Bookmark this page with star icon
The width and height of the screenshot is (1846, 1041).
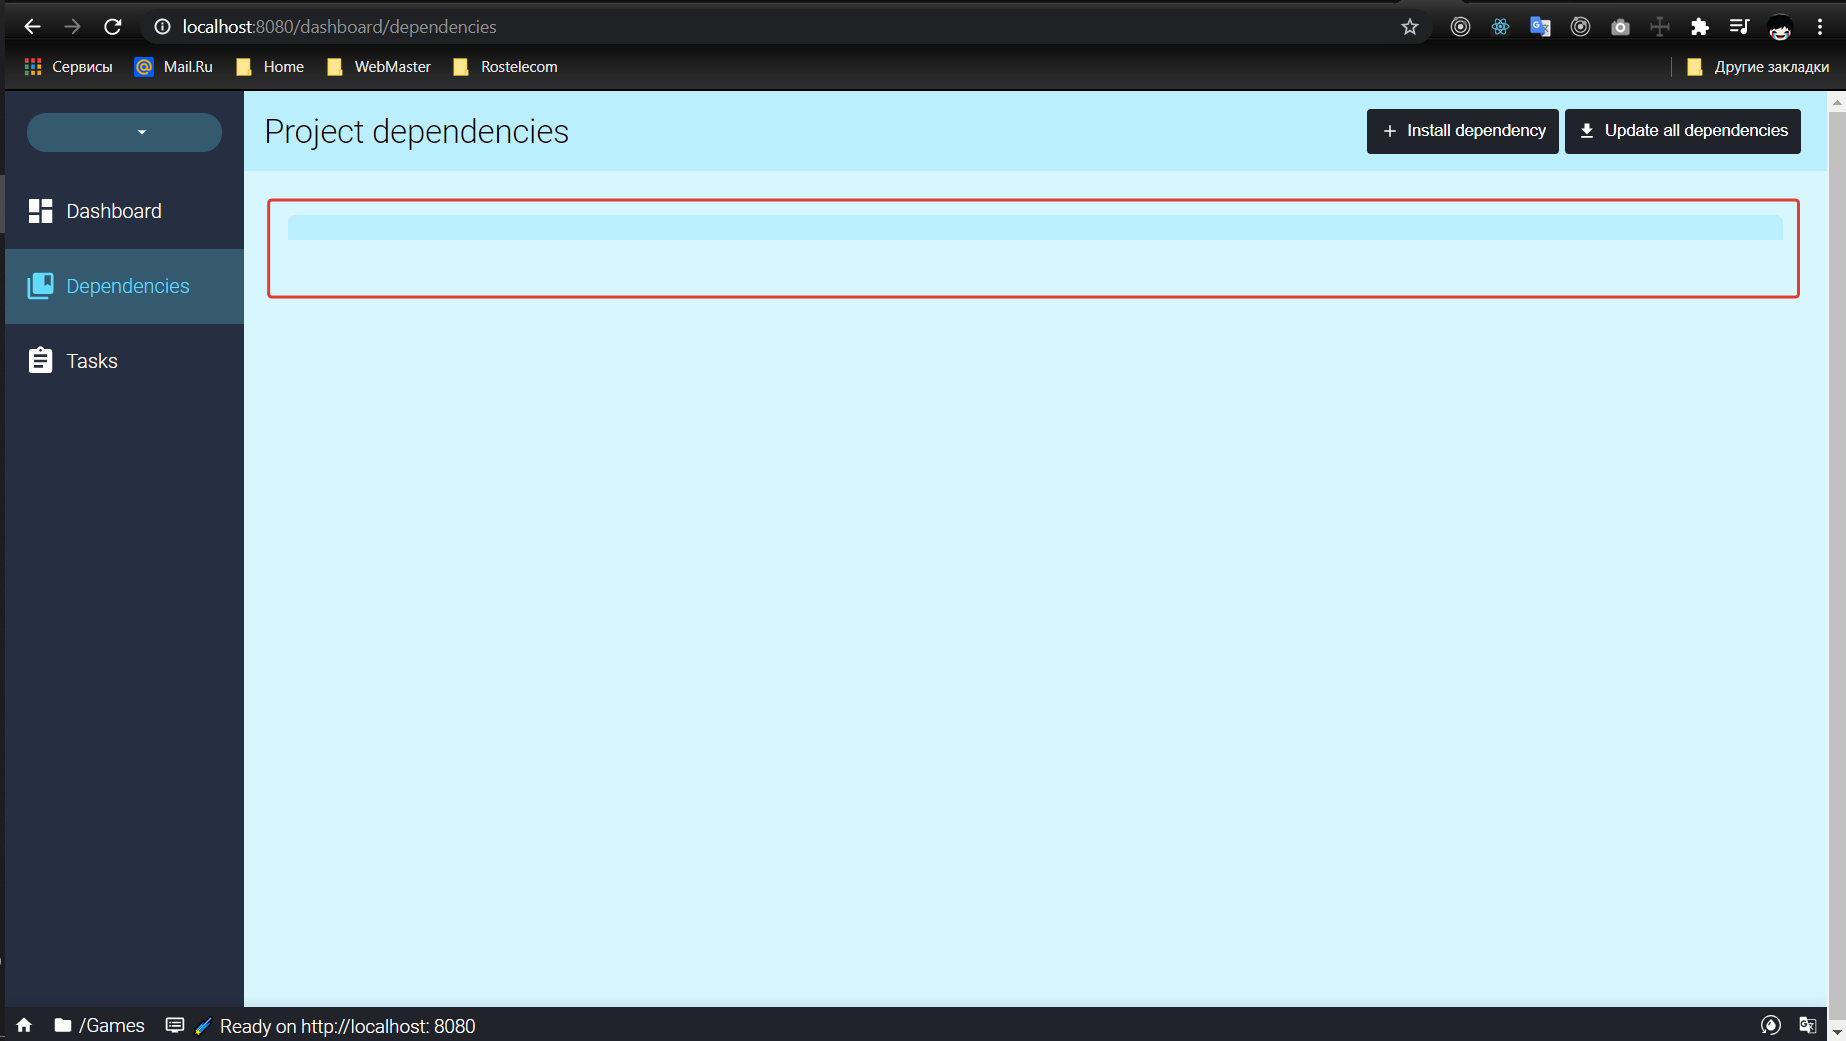(x=1410, y=27)
